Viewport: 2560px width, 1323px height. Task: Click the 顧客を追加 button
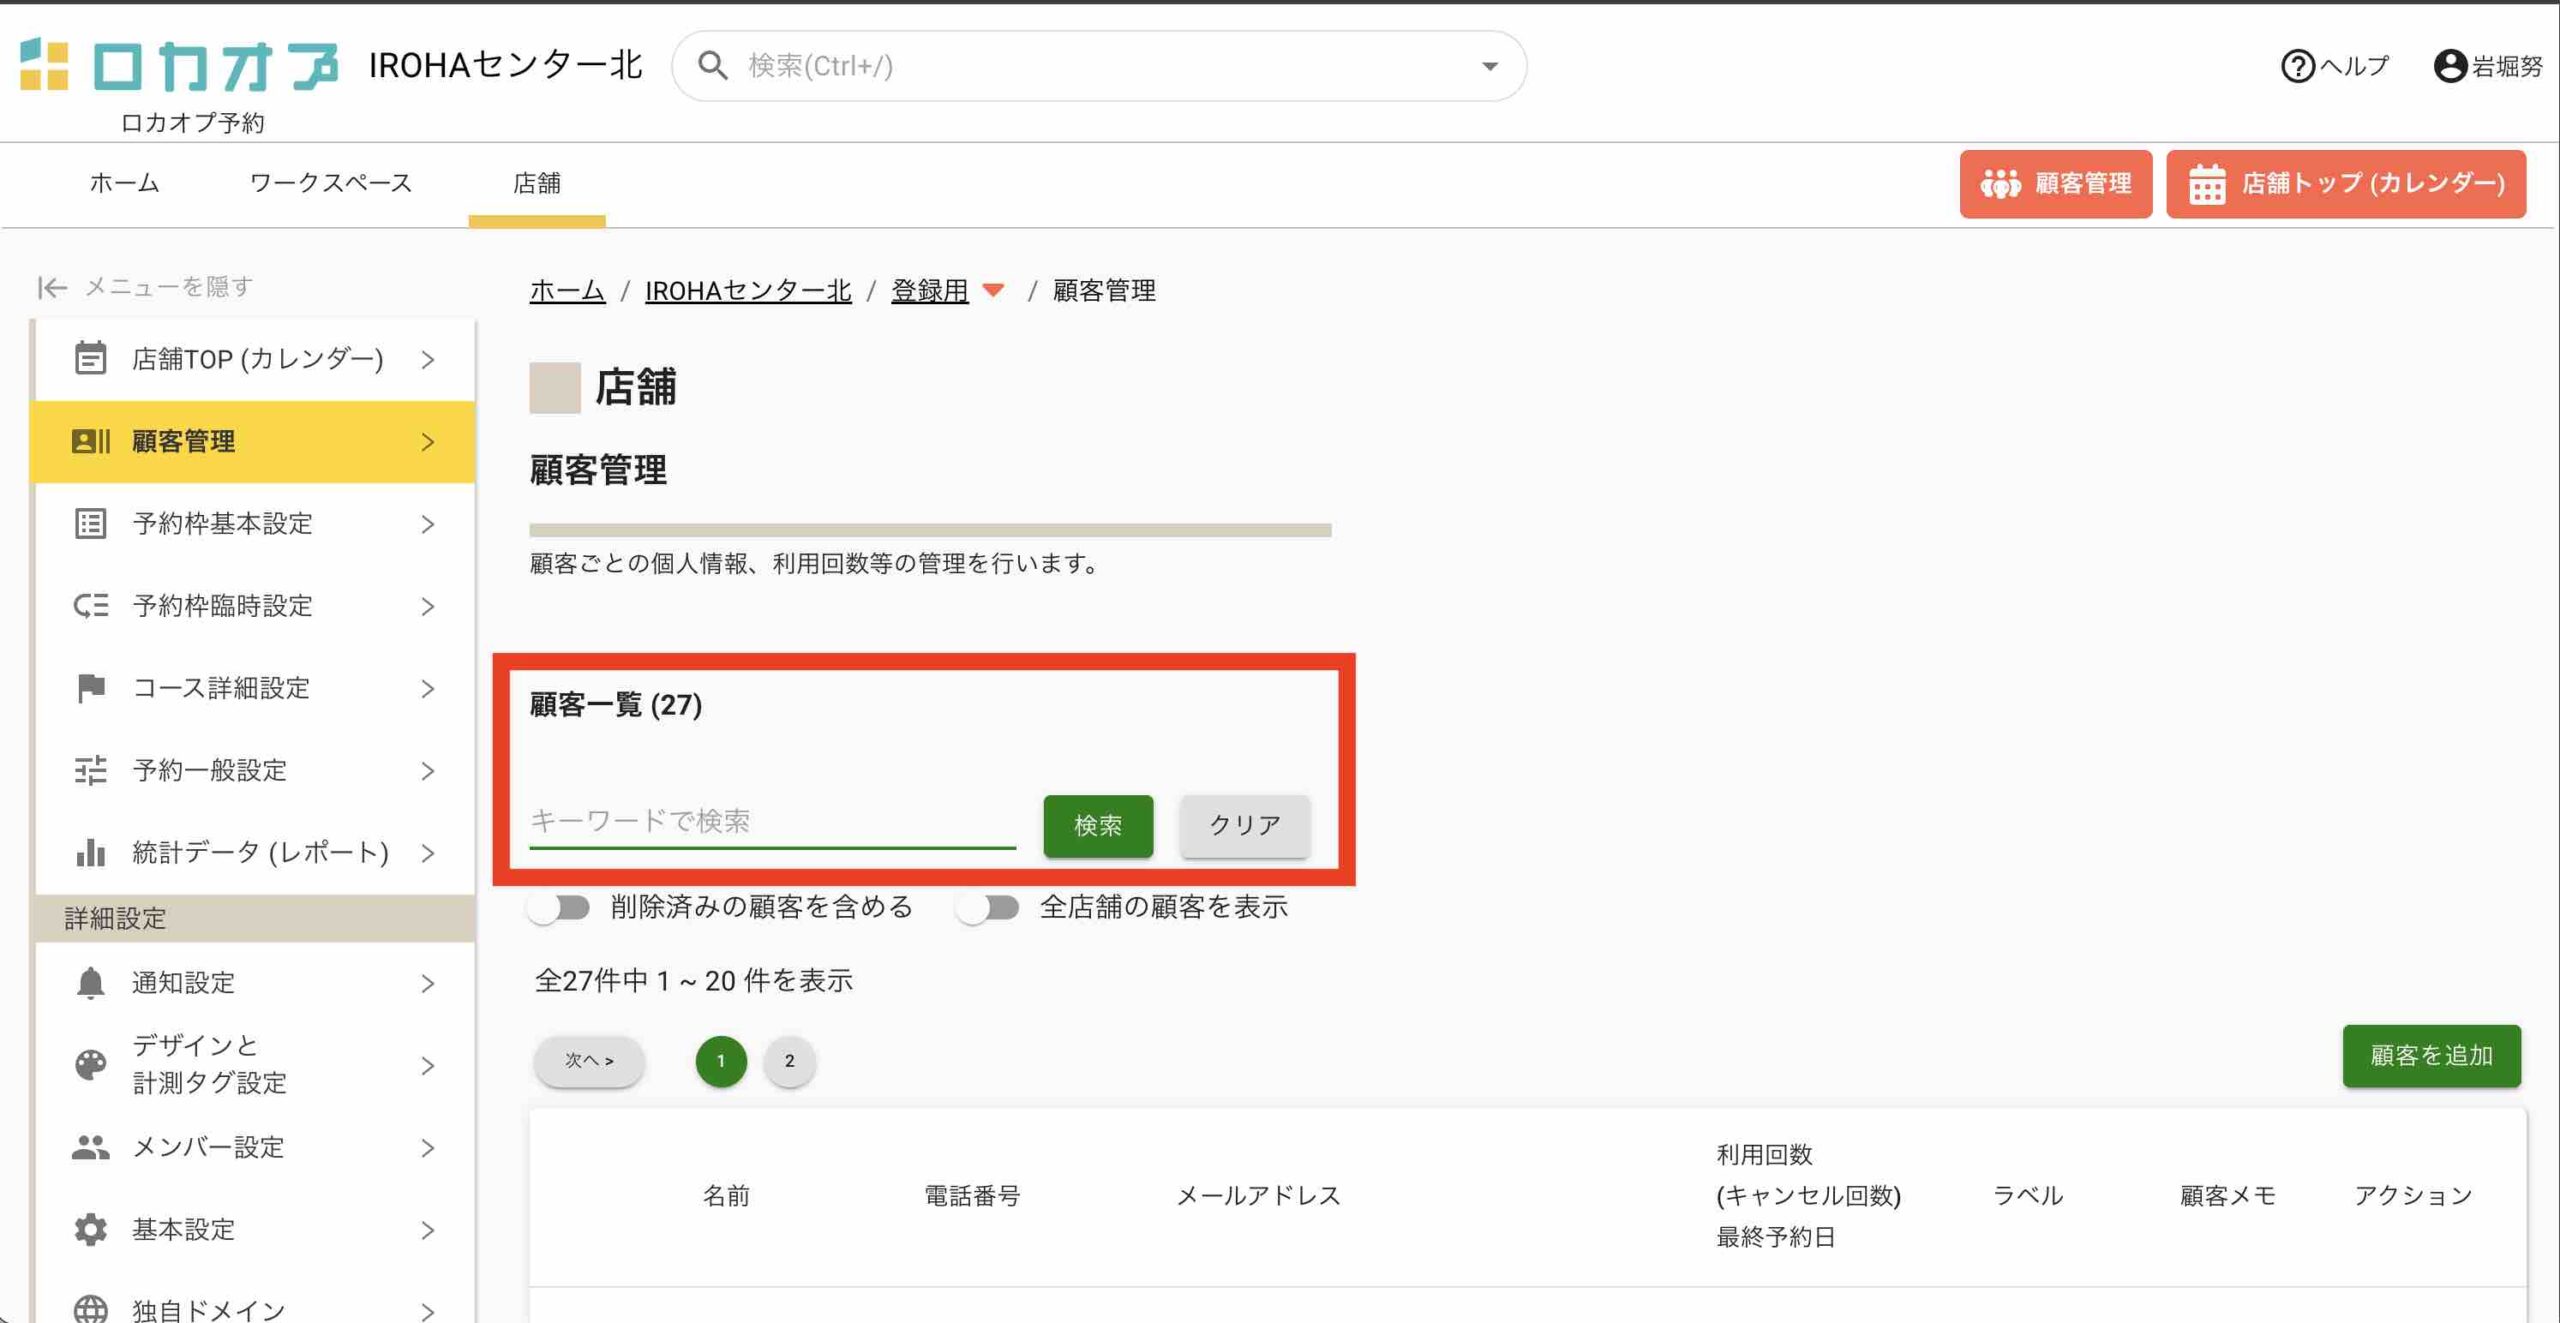tap(2430, 1056)
